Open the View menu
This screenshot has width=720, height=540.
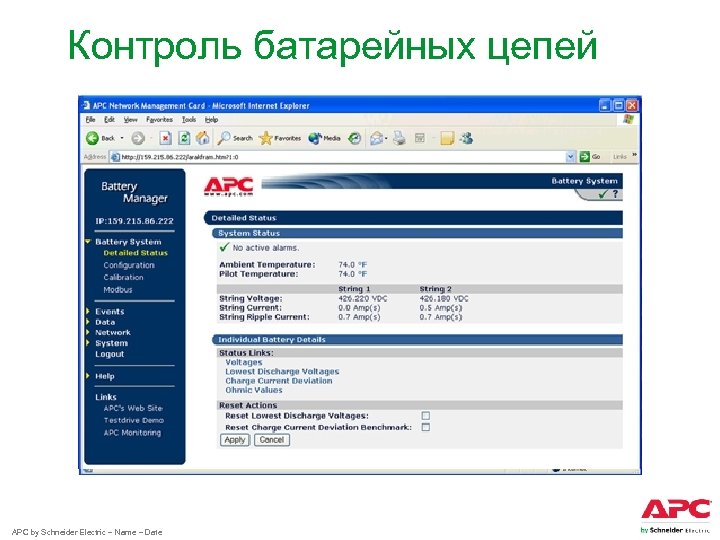coord(130,119)
